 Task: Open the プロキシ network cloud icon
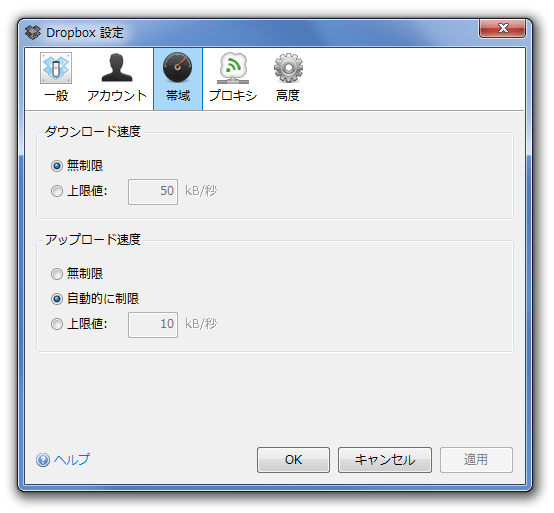point(233,68)
